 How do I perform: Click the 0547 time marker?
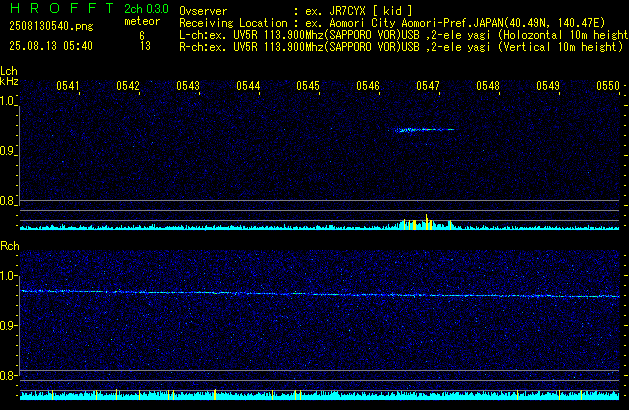(x=428, y=86)
